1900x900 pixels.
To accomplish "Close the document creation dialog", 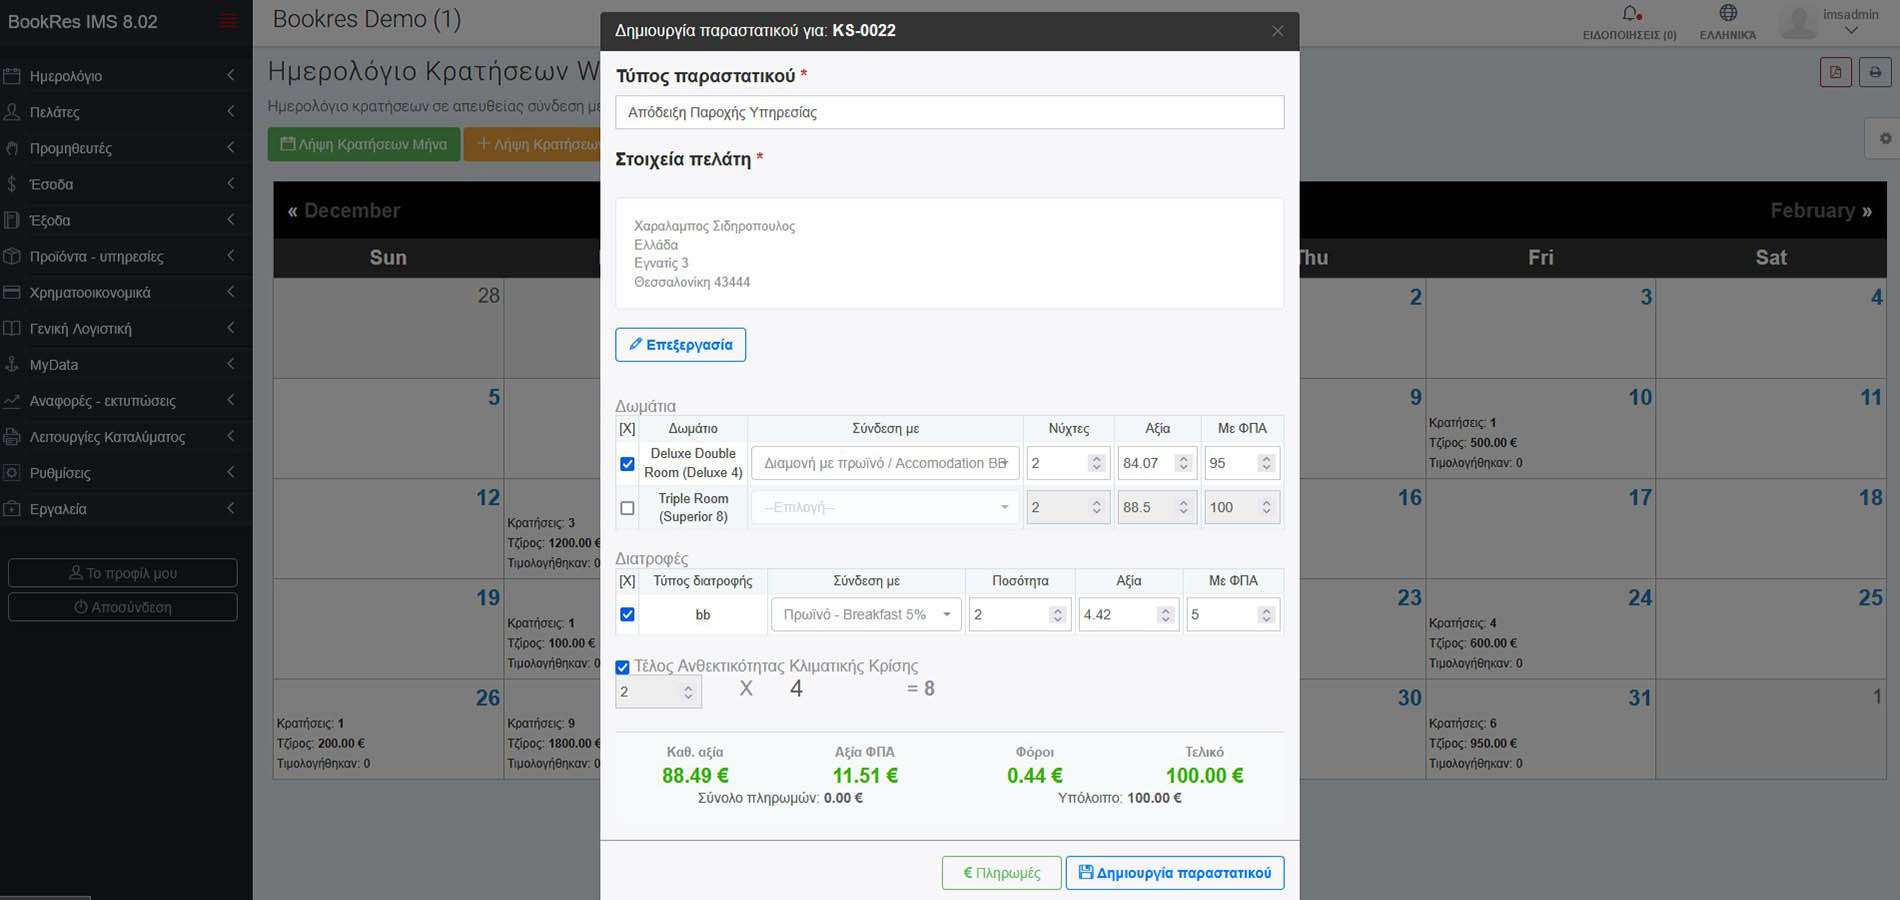I will (x=1277, y=31).
